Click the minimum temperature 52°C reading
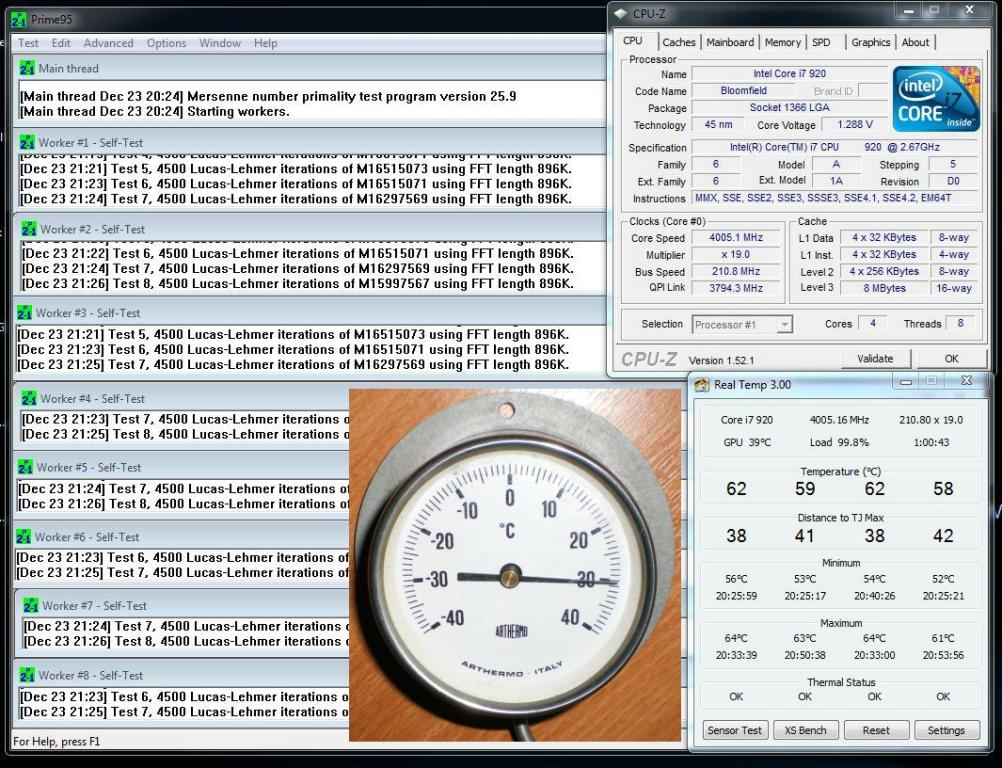This screenshot has height=768, width=1002. coord(943,579)
